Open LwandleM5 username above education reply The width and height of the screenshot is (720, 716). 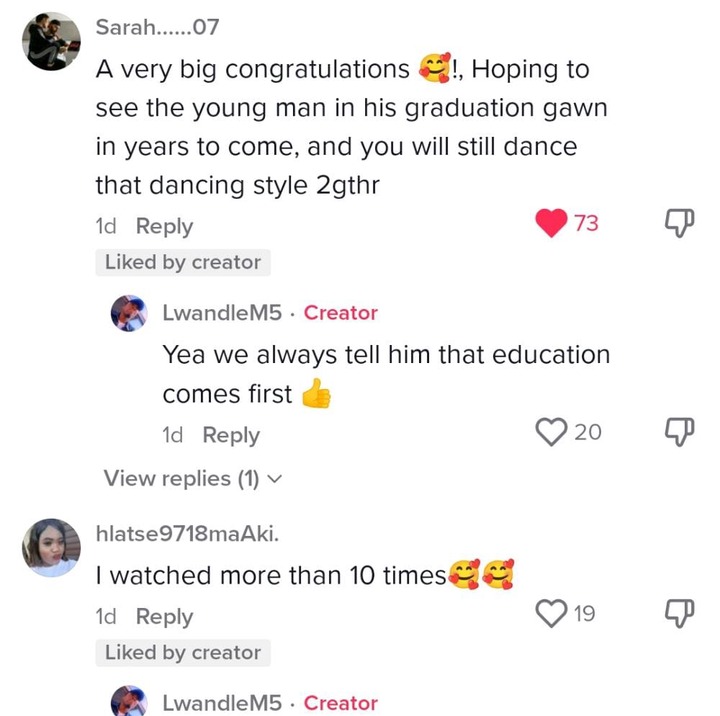point(222,313)
